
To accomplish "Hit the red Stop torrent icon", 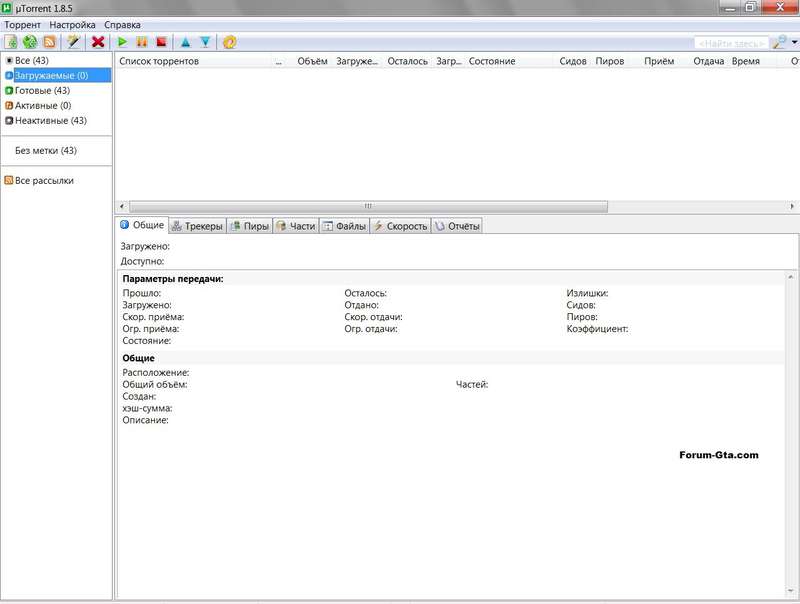I will click(160, 42).
